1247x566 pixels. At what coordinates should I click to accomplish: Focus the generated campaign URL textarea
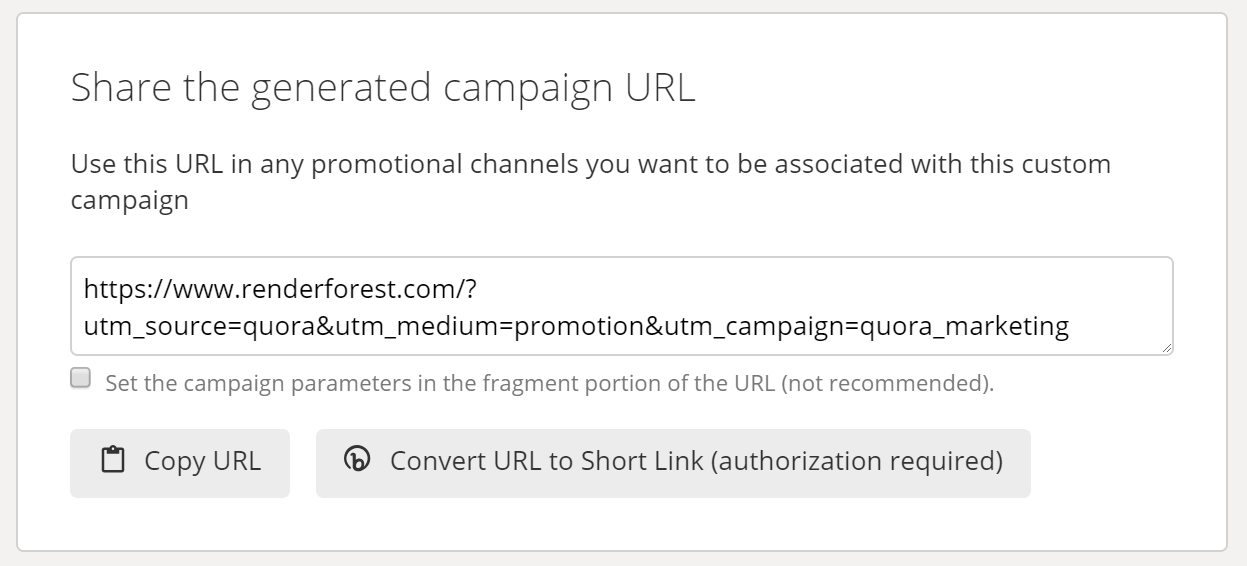pyautogui.click(x=621, y=306)
